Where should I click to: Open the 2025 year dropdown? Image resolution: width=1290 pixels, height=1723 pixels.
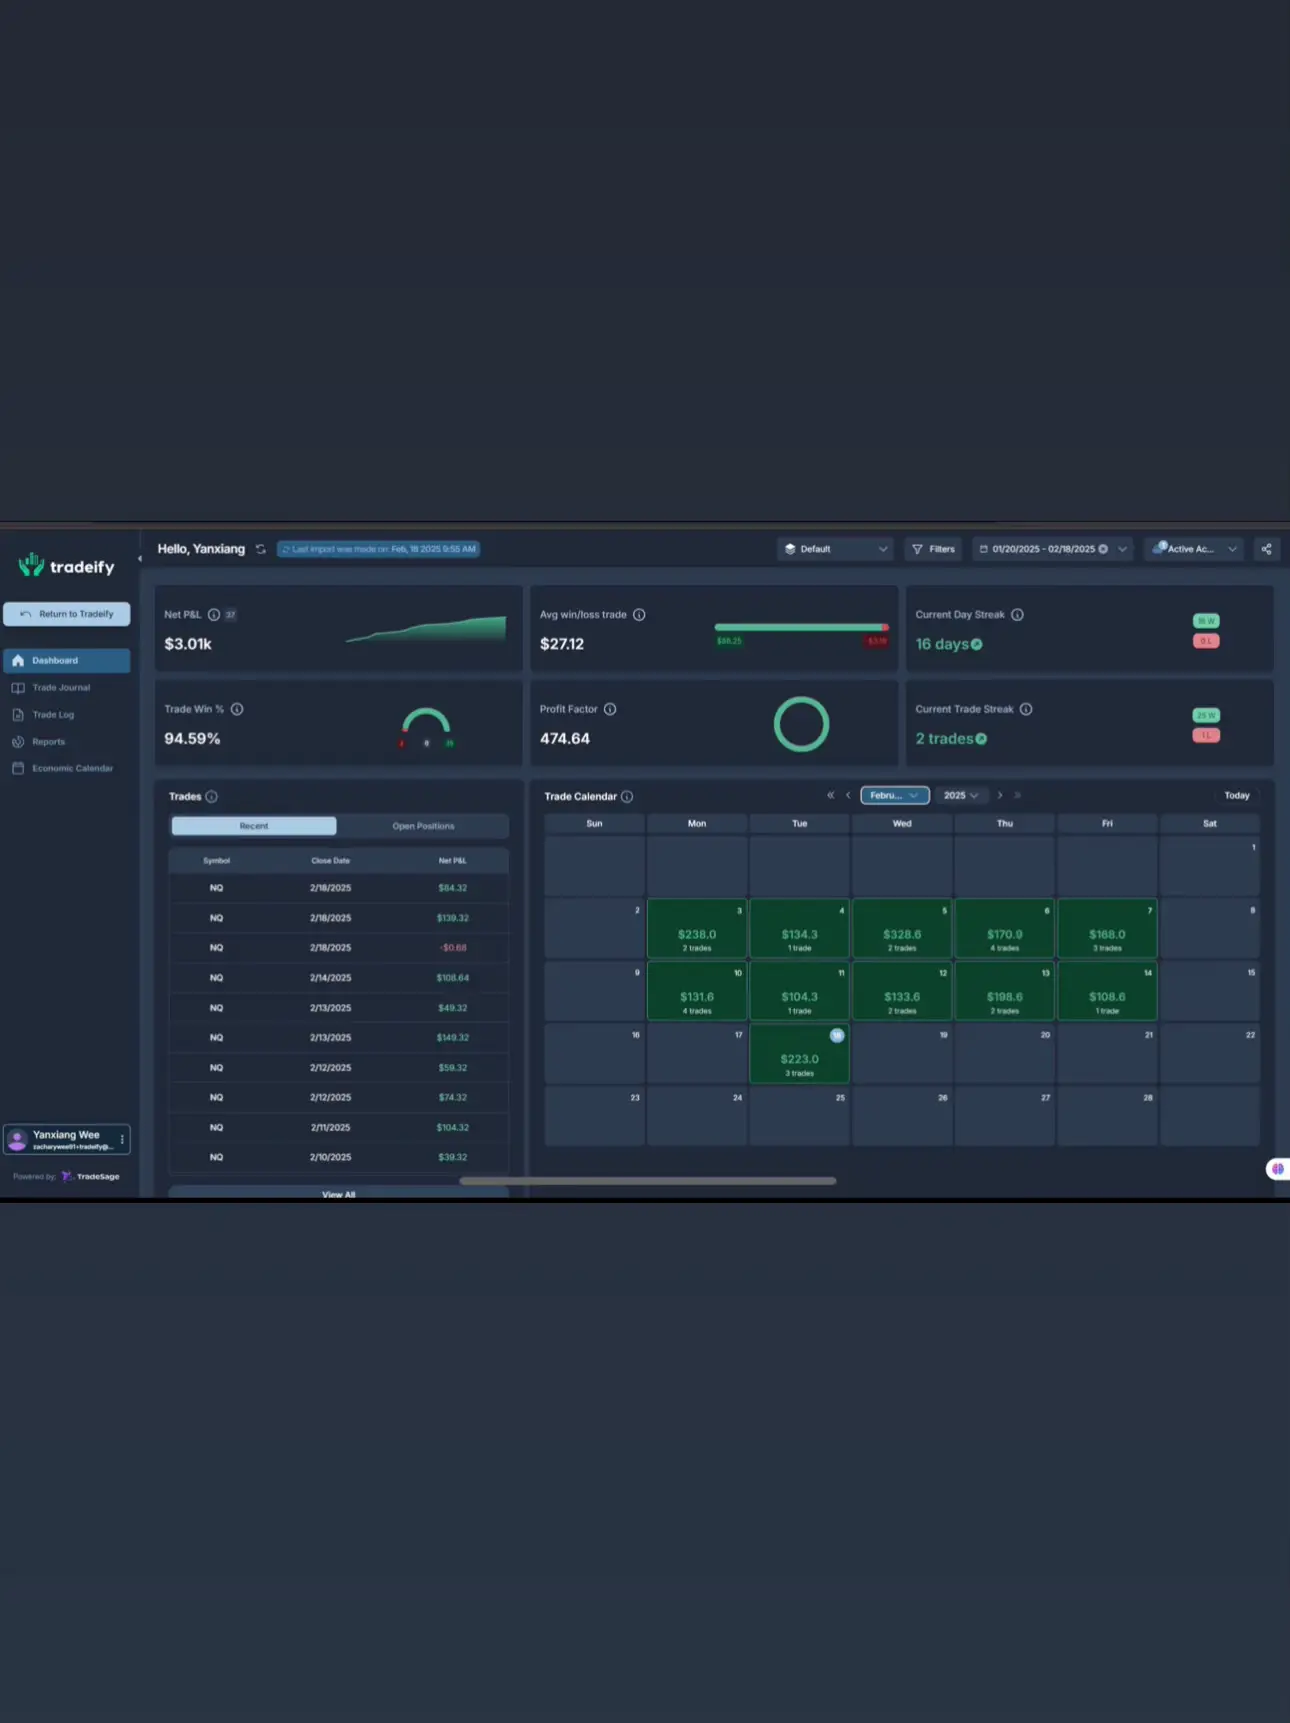pos(960,796)
